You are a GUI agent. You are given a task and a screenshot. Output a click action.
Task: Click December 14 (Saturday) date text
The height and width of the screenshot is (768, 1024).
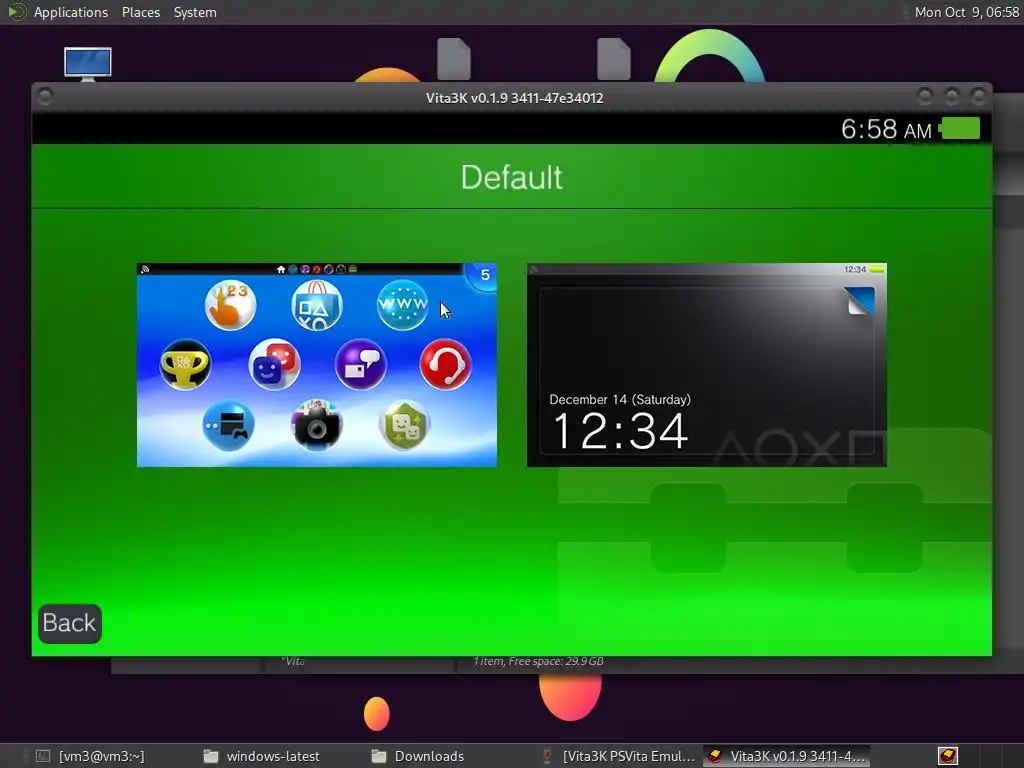click(620, 400)
